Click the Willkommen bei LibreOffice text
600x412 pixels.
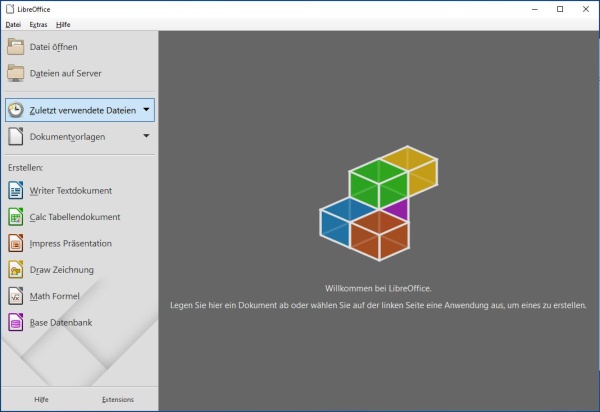point(378,288)
